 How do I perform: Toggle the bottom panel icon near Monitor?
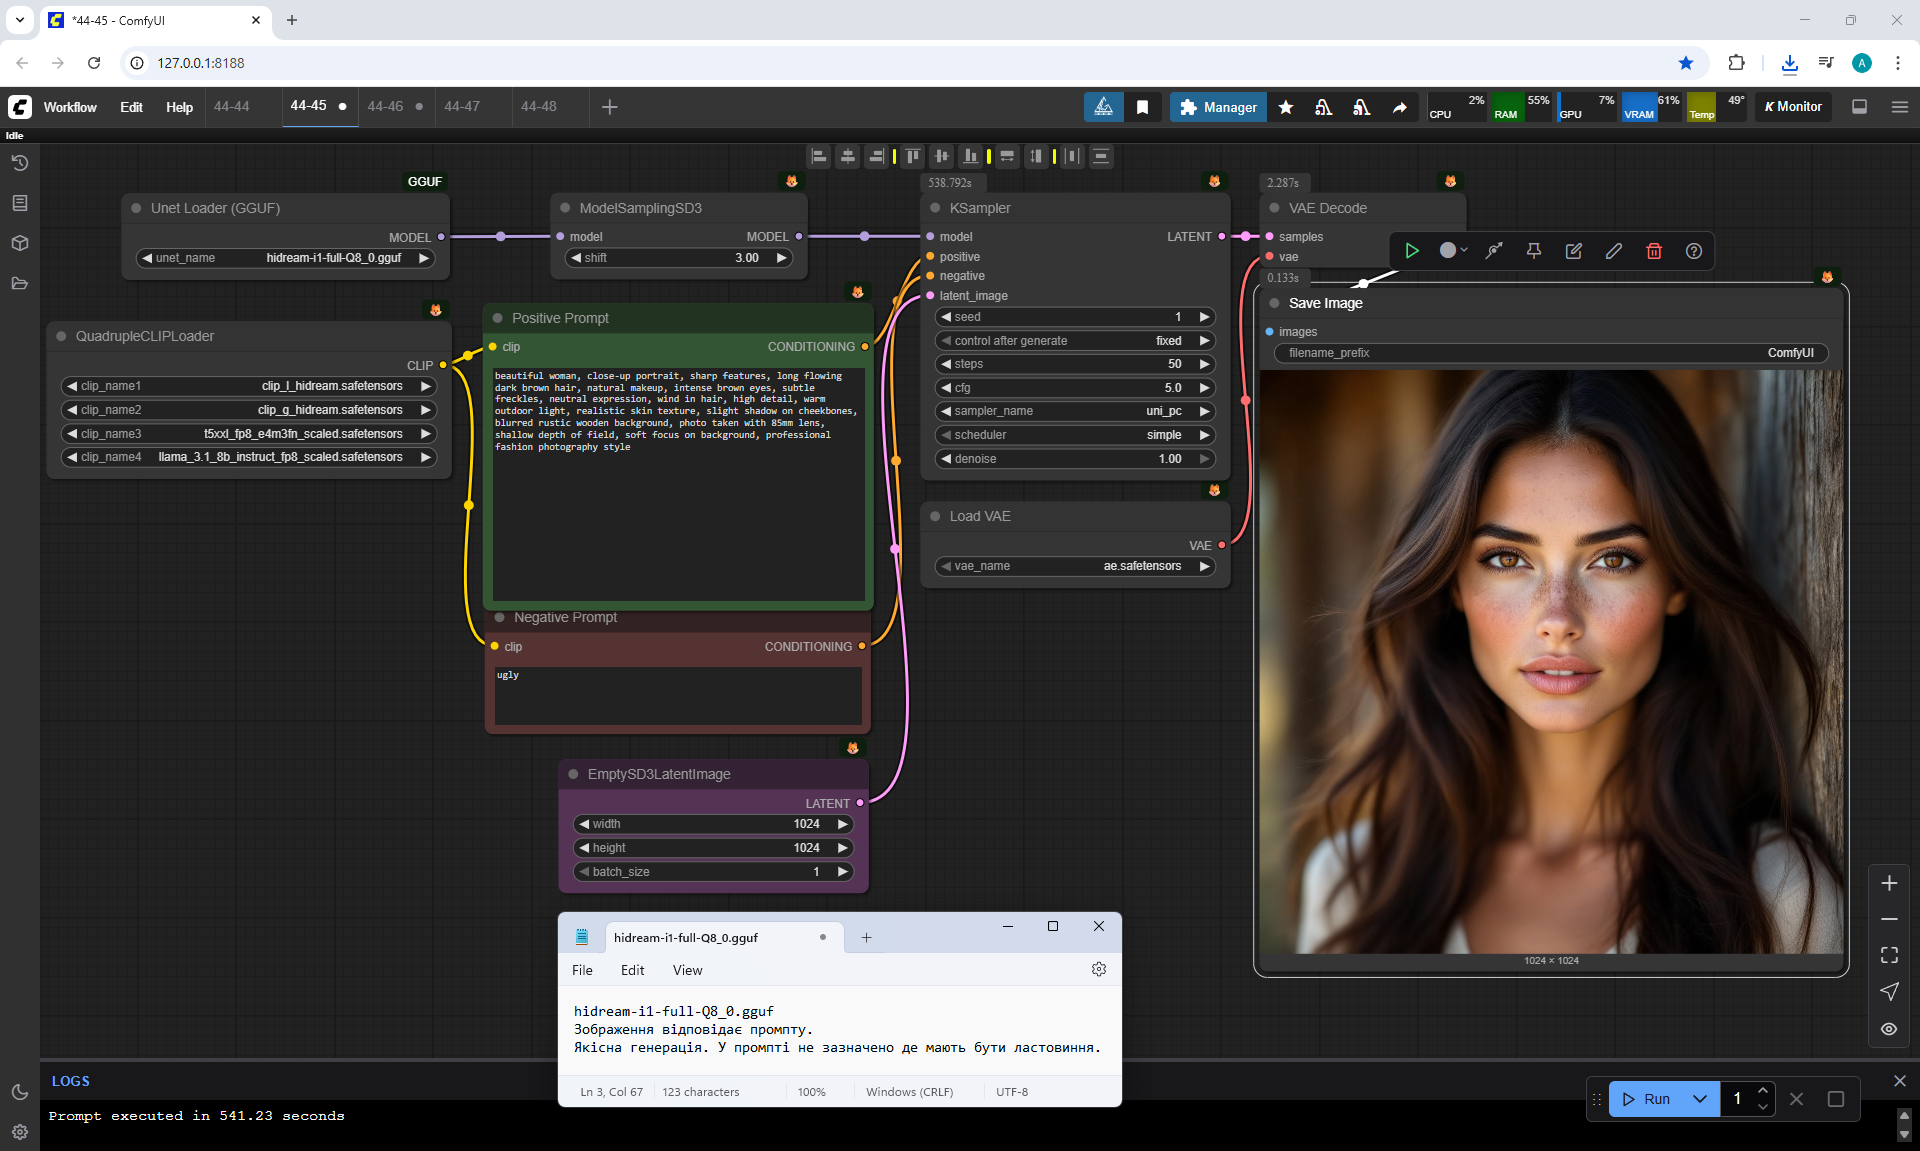pyautogui.click(x=1859, y=107)
